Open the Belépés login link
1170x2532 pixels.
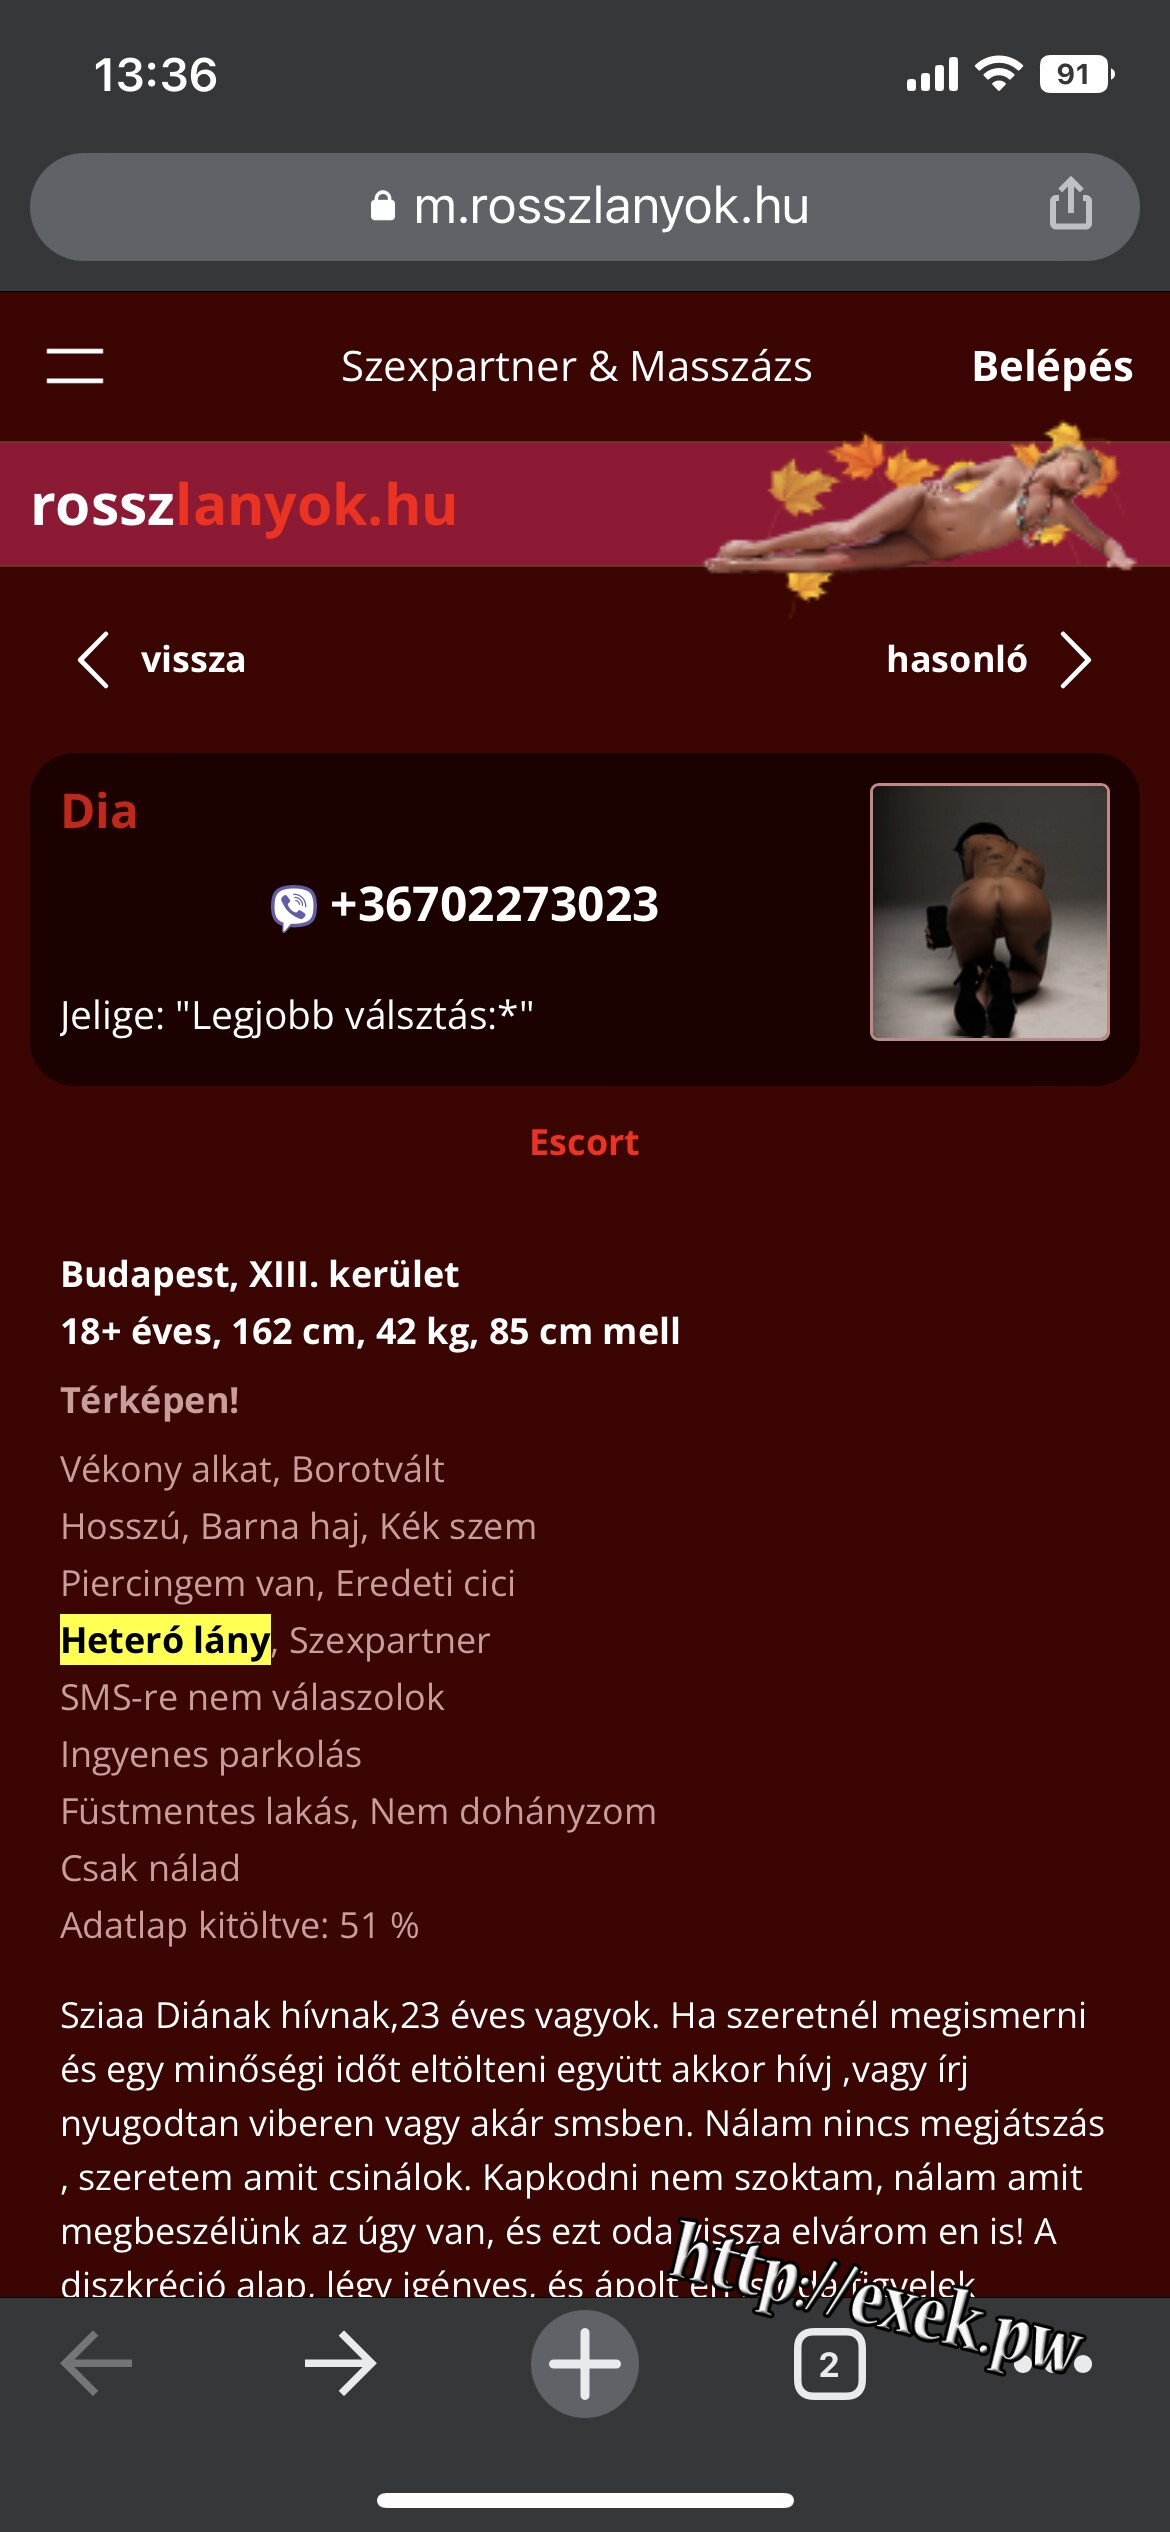click(1052, 367)
